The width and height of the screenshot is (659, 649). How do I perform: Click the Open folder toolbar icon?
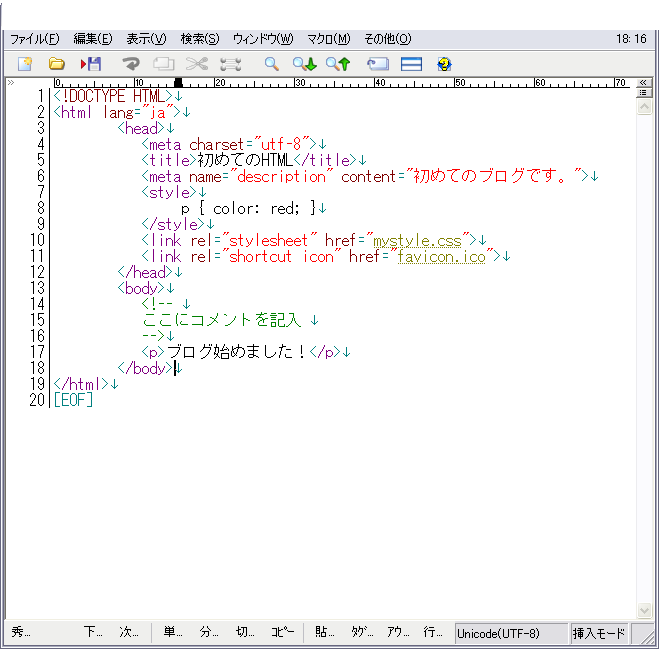[x=56, y=64]
